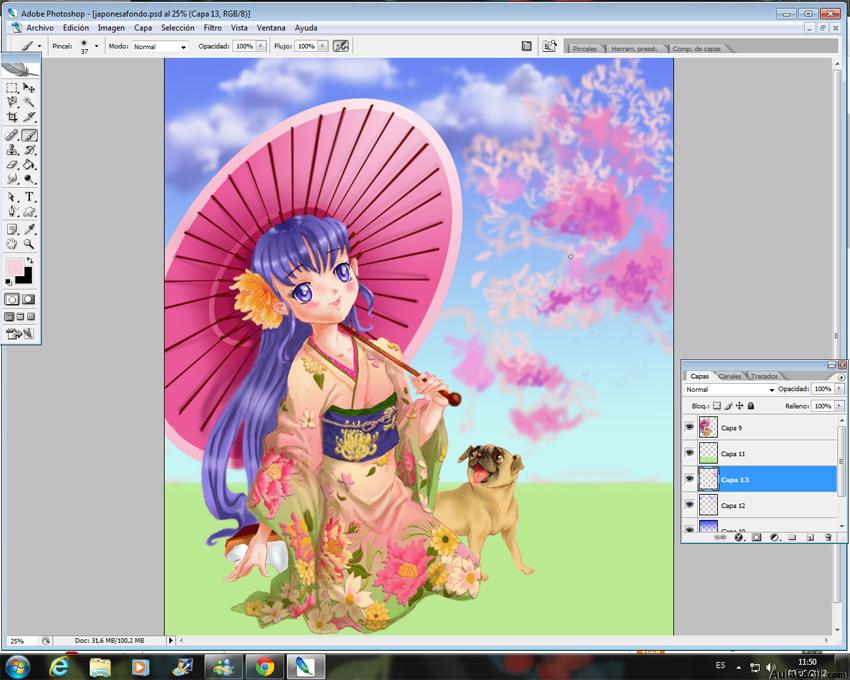The height and width of the screenshot is (680, 850).
Task: Open the layer Opacidad slider arrow
Action: [839, 389]
